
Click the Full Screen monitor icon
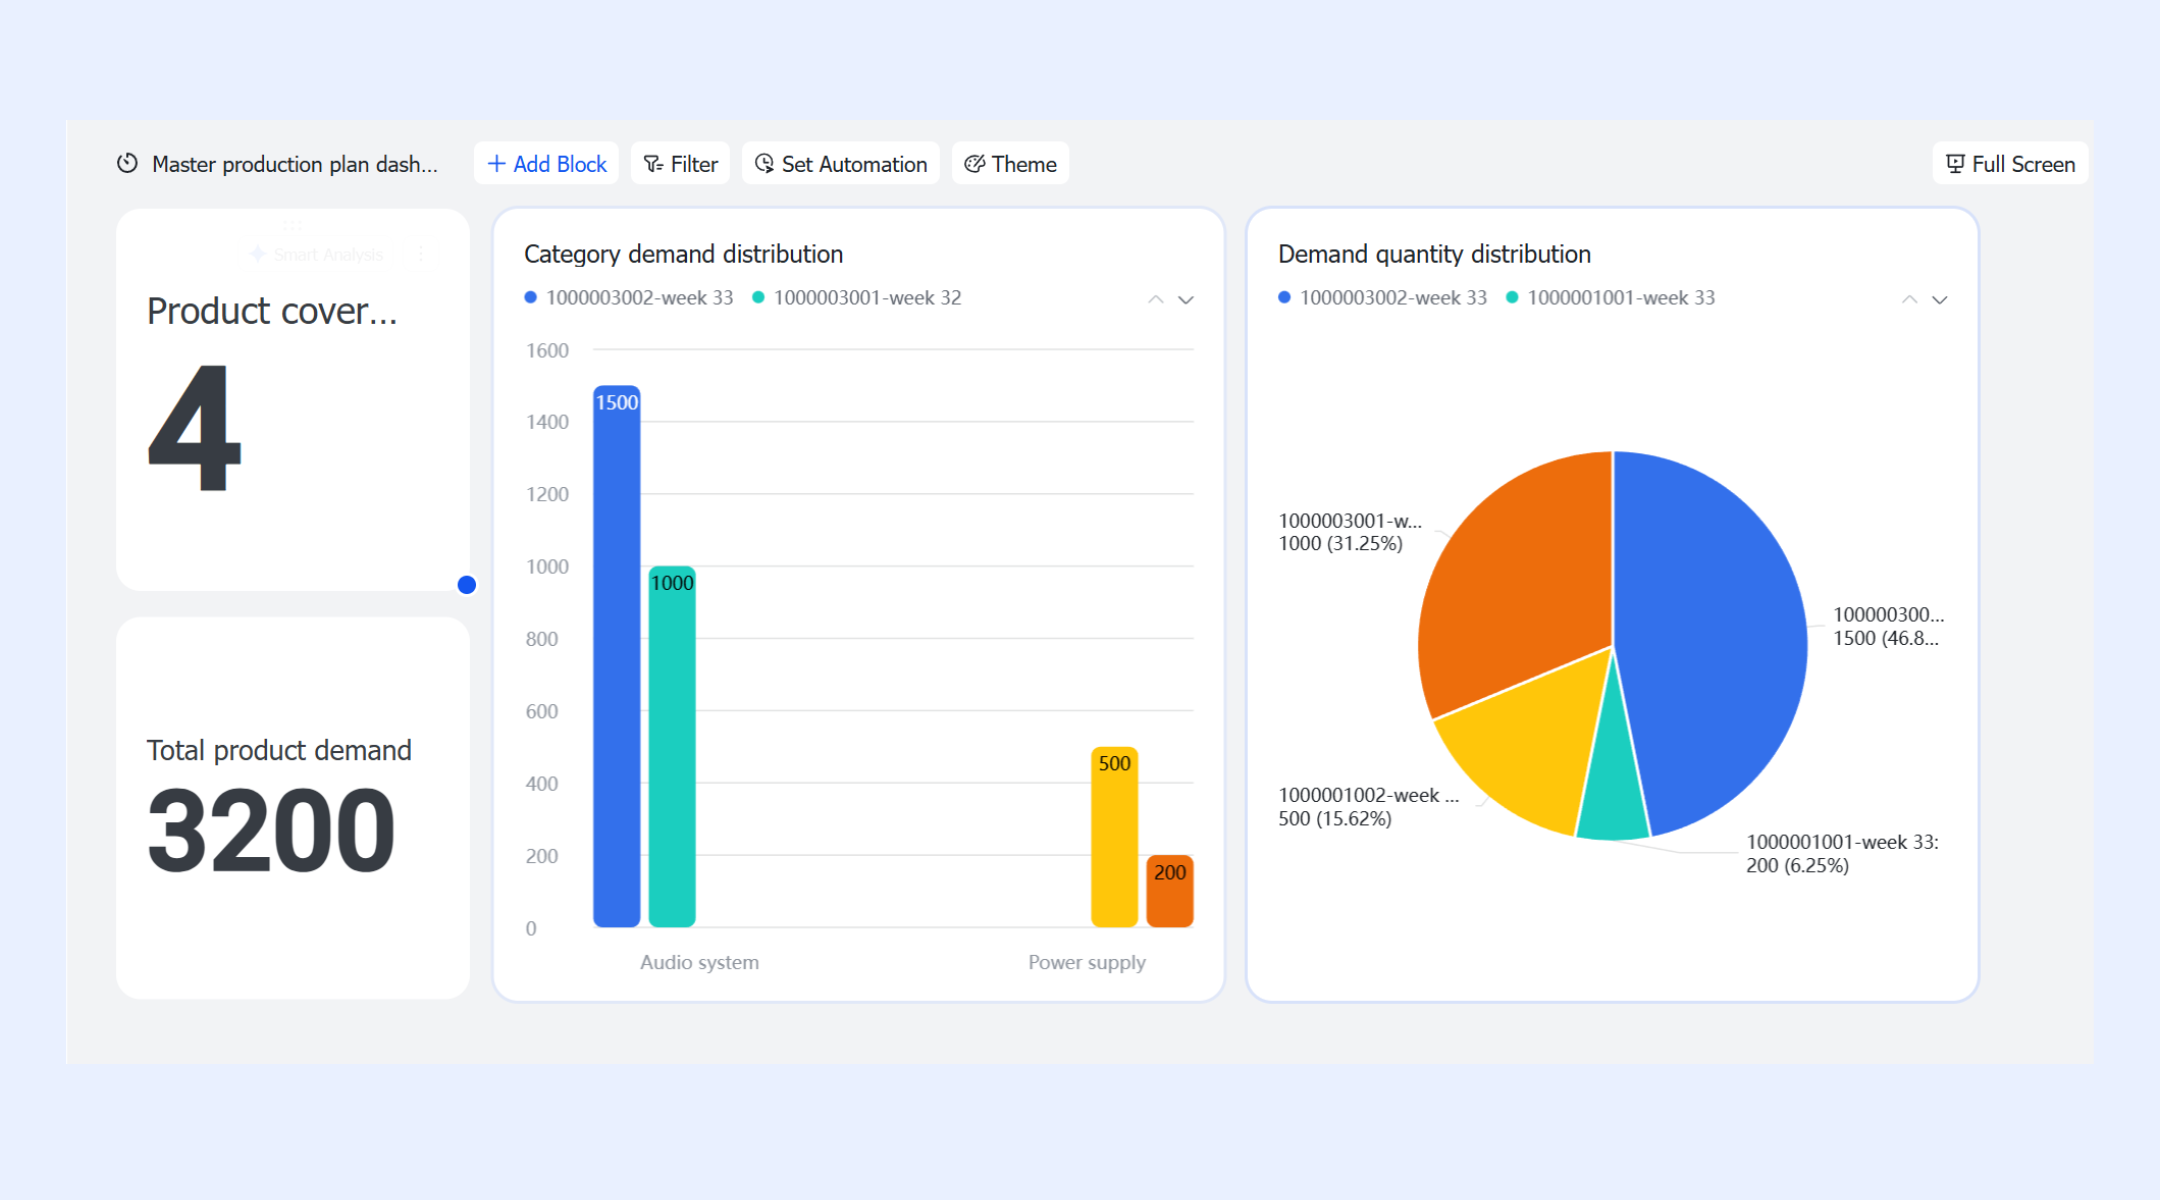tap(1955, 164)
